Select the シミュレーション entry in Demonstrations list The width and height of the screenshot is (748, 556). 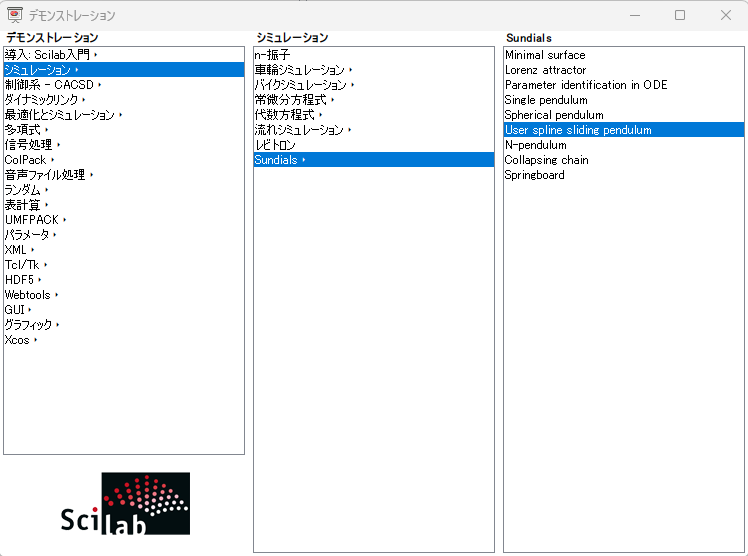124,70
